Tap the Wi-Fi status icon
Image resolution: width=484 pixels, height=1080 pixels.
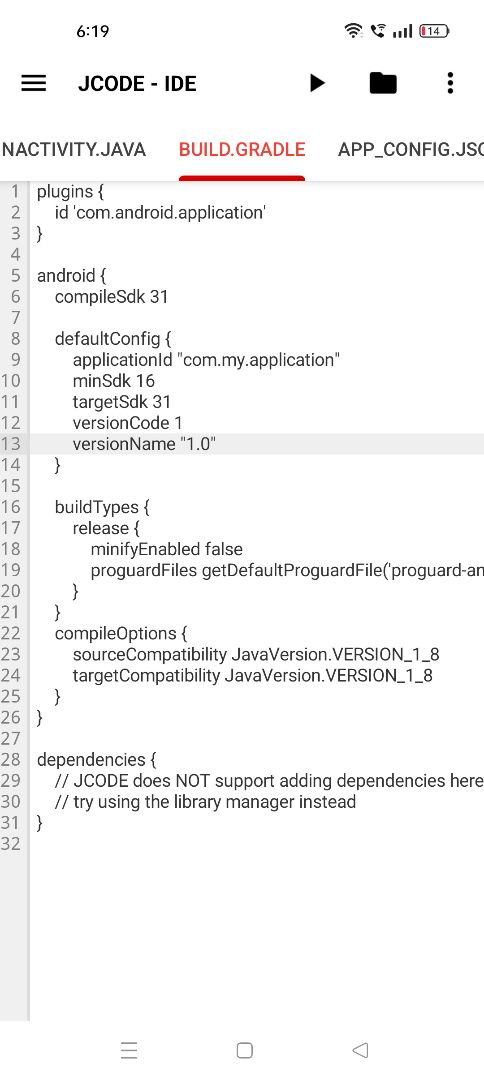(353, 31)
